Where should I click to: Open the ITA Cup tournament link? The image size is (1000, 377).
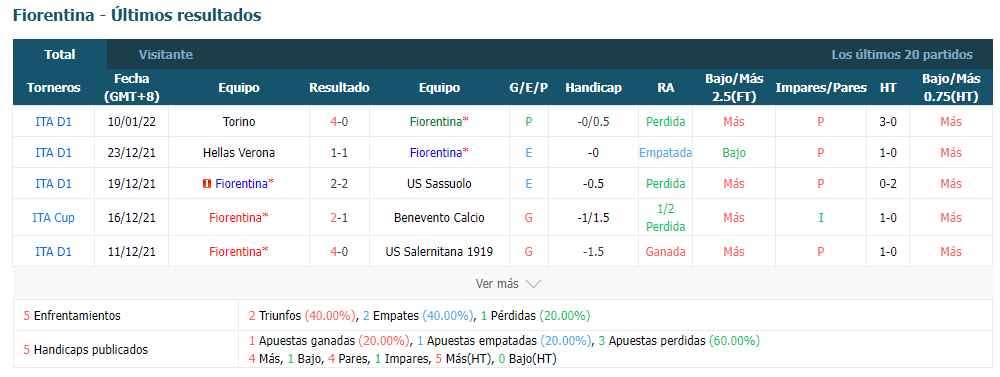[54, 218]
